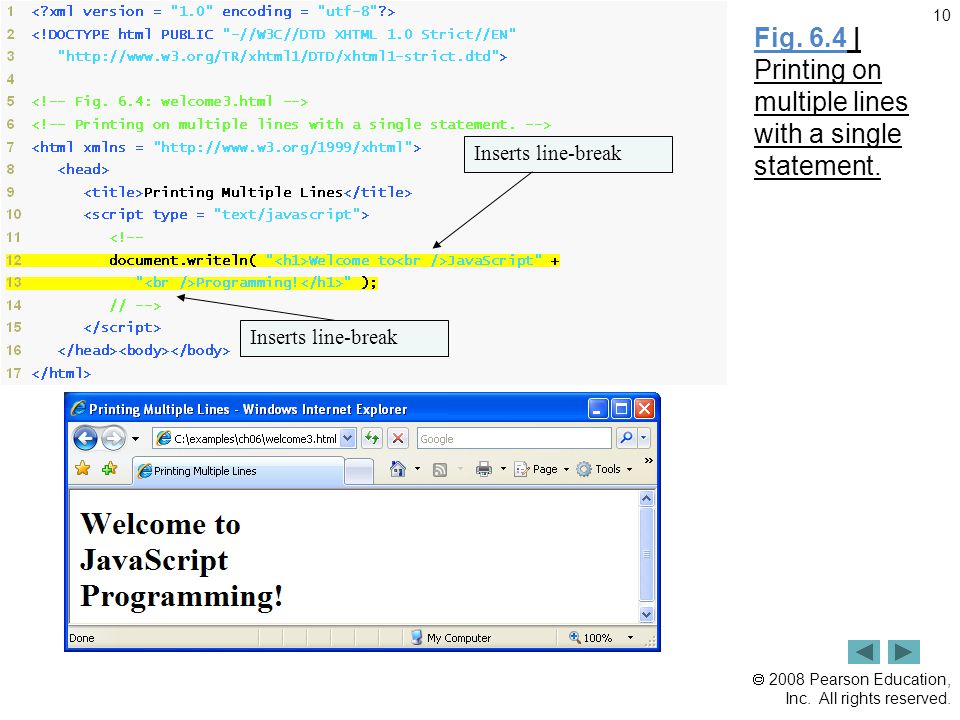This screenshot has height=720, width=960.
Task: Open the zoom level dropdown arrow
Action: [x=631, y=637]
